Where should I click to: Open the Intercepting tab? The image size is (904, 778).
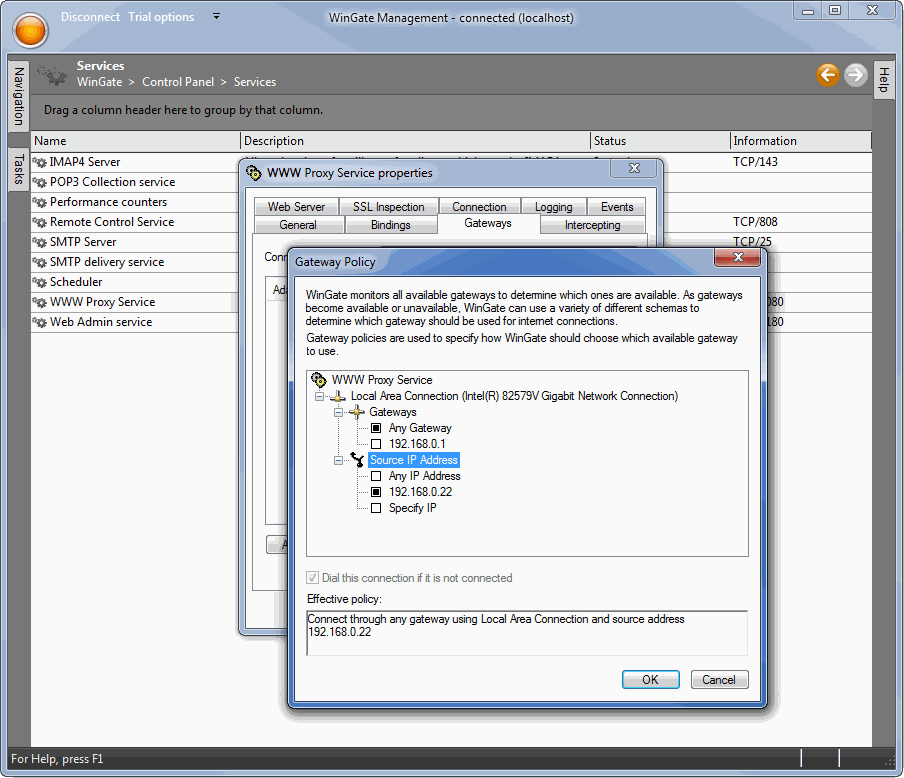click(593, 224)
